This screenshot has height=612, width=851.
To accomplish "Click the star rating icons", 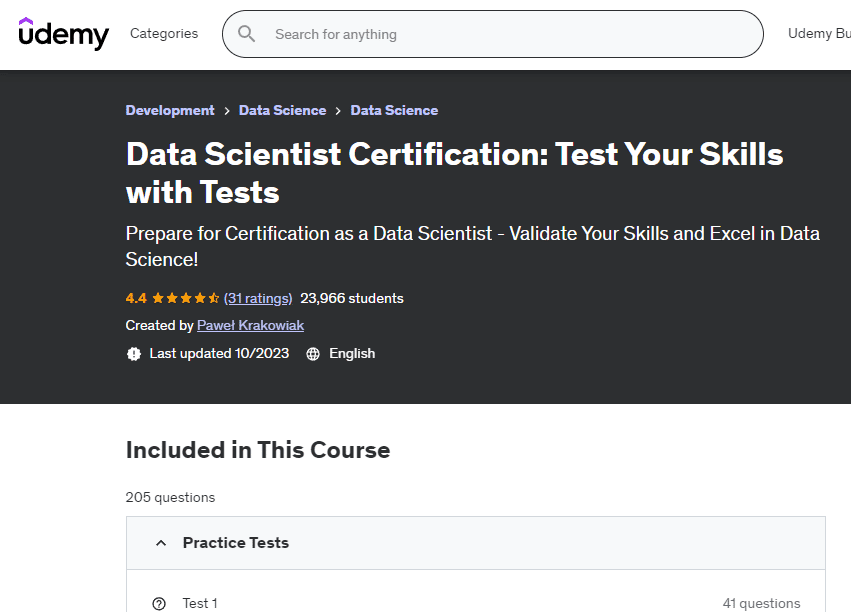I will tap(185, 298).
